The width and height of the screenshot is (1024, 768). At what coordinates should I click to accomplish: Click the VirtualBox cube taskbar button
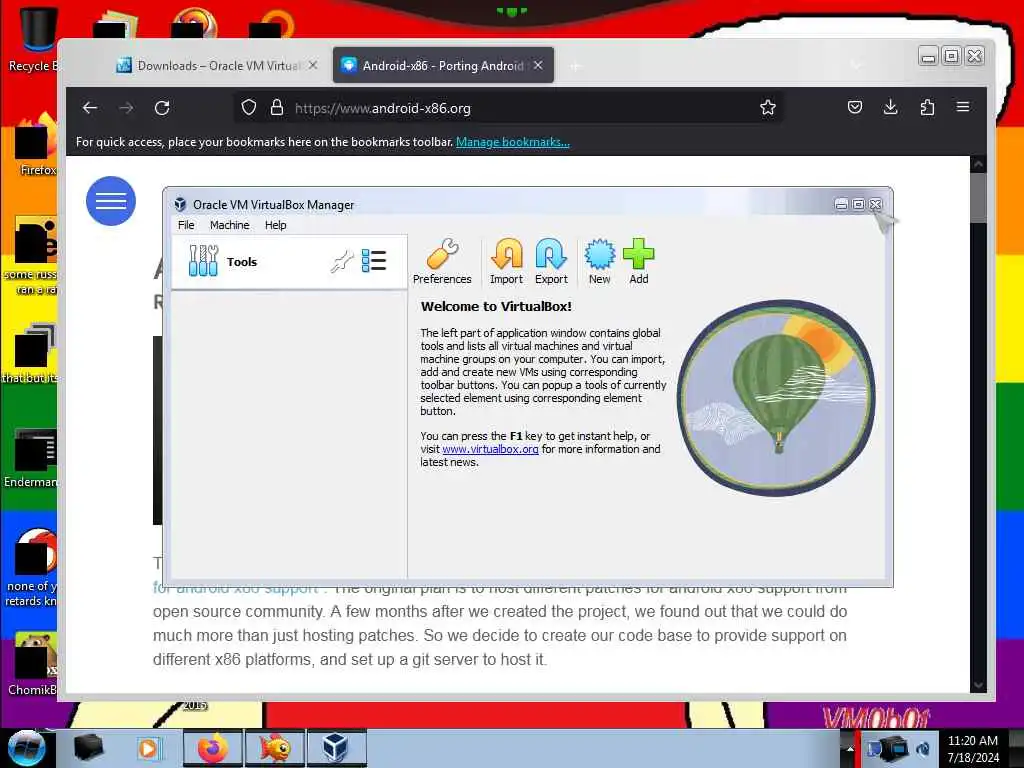(x=336, y=748)
